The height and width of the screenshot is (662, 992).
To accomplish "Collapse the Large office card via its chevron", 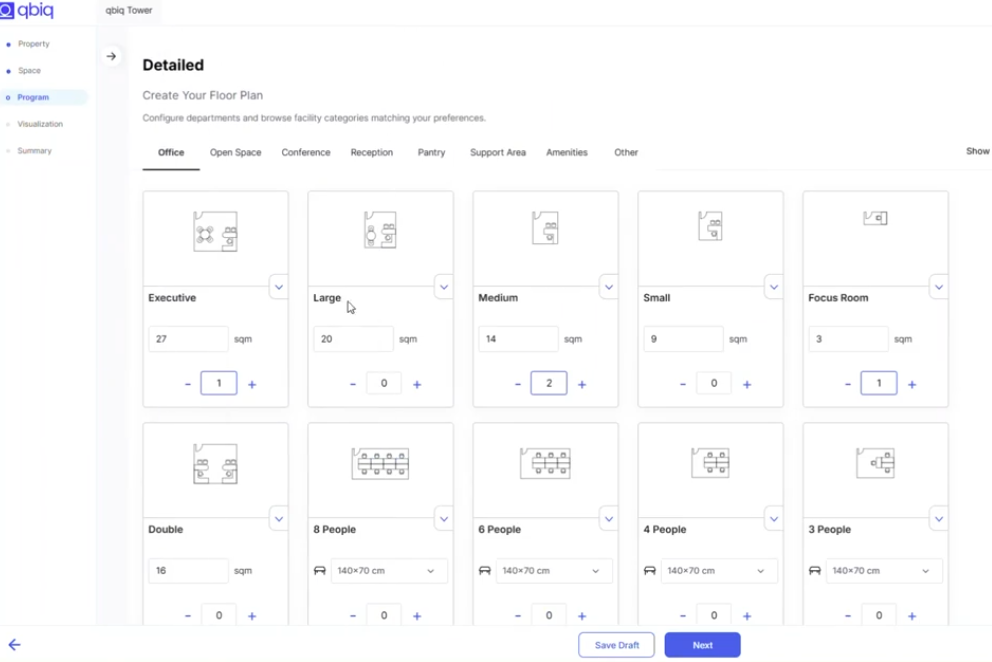I will click(444, 287).
